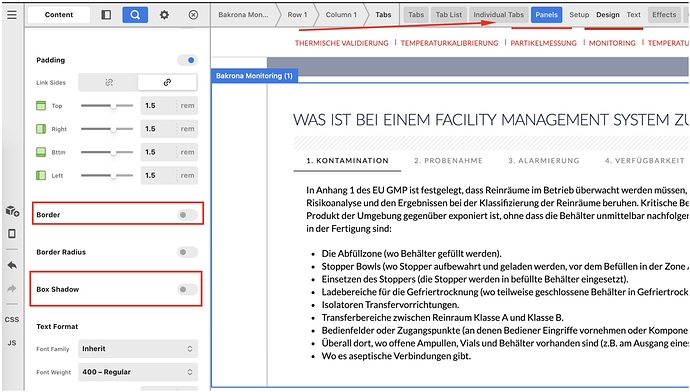Click the redo arrow icon
This screenshot has height=392, width=690.
[x=12, y=288]
